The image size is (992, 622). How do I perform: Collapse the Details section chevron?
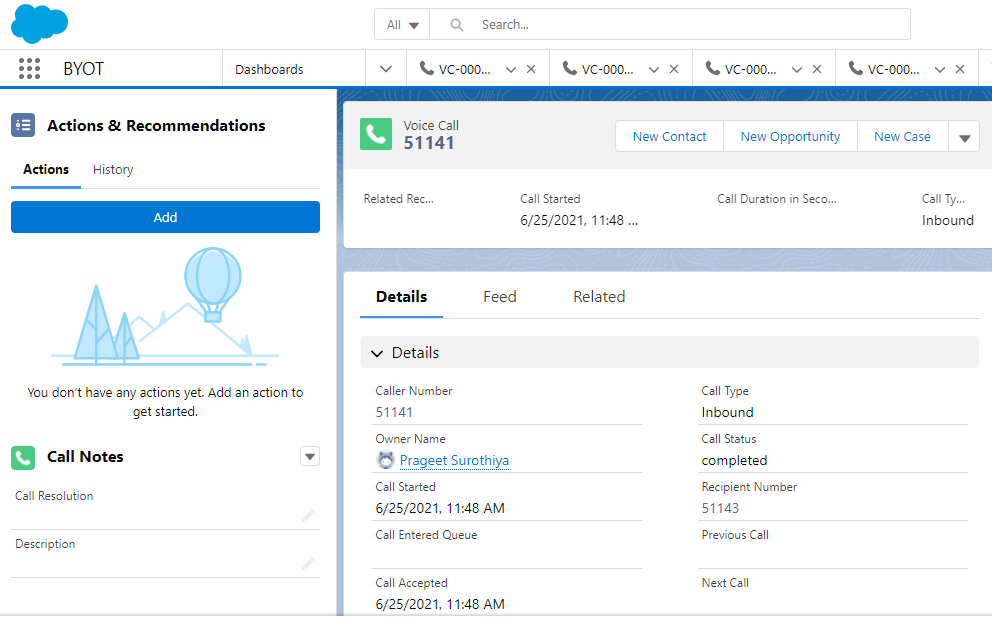[377, 352]
